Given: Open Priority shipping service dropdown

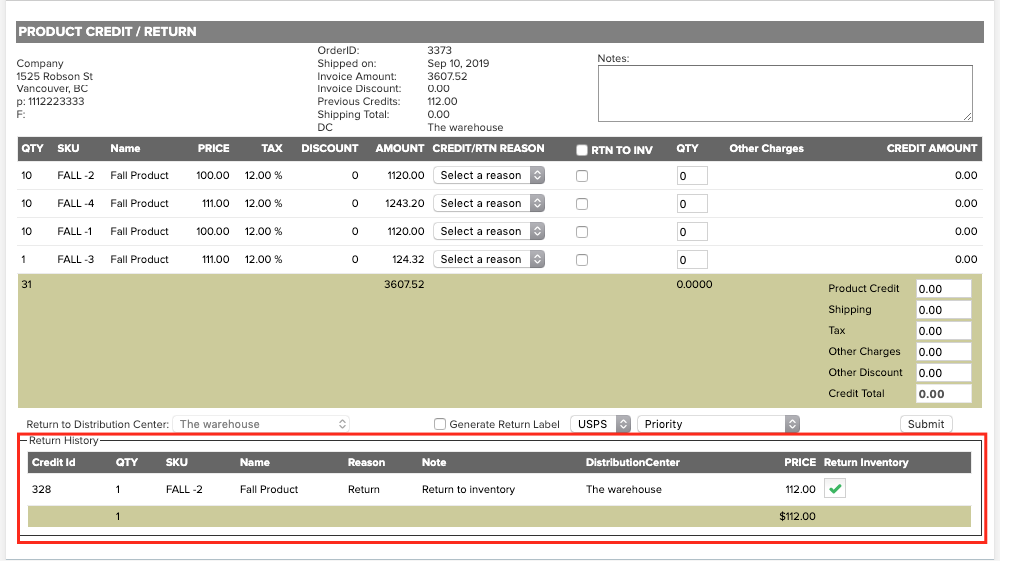Looking at the screenshot, I should tap(718, 424).
